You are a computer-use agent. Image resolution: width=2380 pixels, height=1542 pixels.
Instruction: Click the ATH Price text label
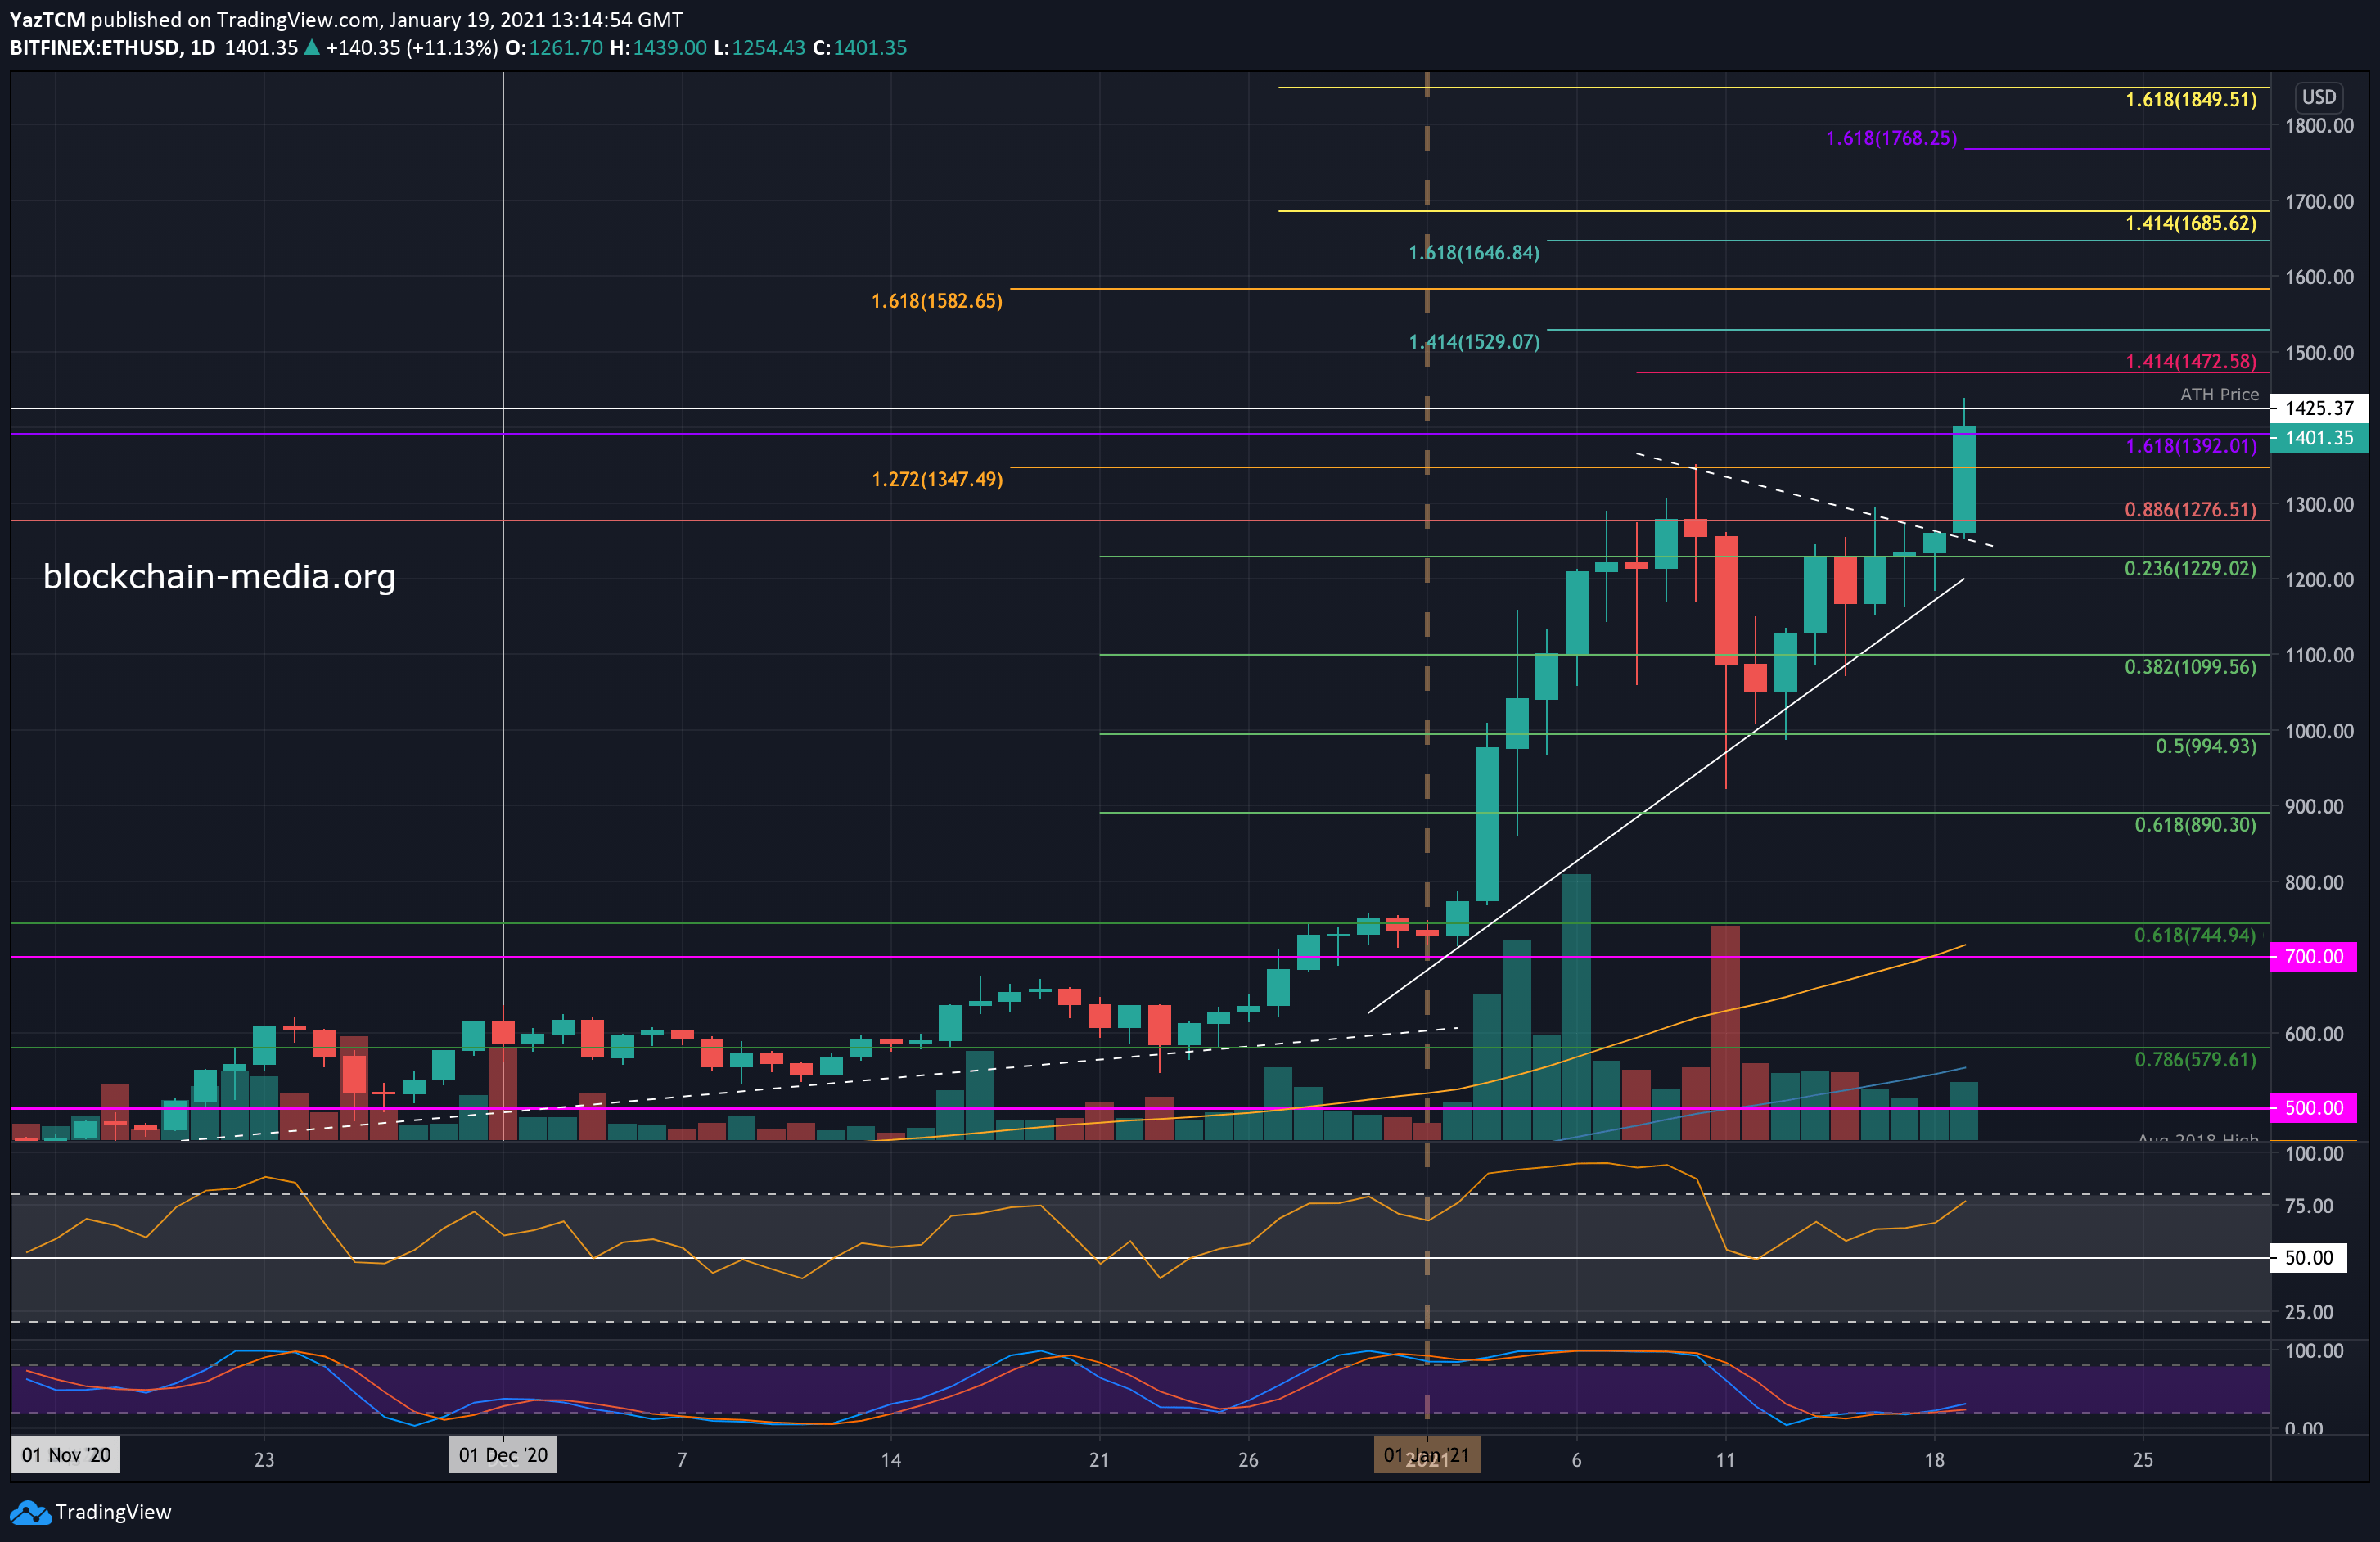pos(2219,394)
